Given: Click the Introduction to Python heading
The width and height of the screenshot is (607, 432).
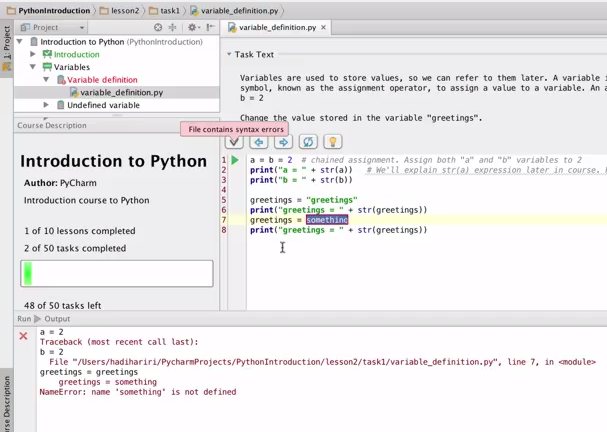Looking at the screenshot, I should (x=113, y=161).
